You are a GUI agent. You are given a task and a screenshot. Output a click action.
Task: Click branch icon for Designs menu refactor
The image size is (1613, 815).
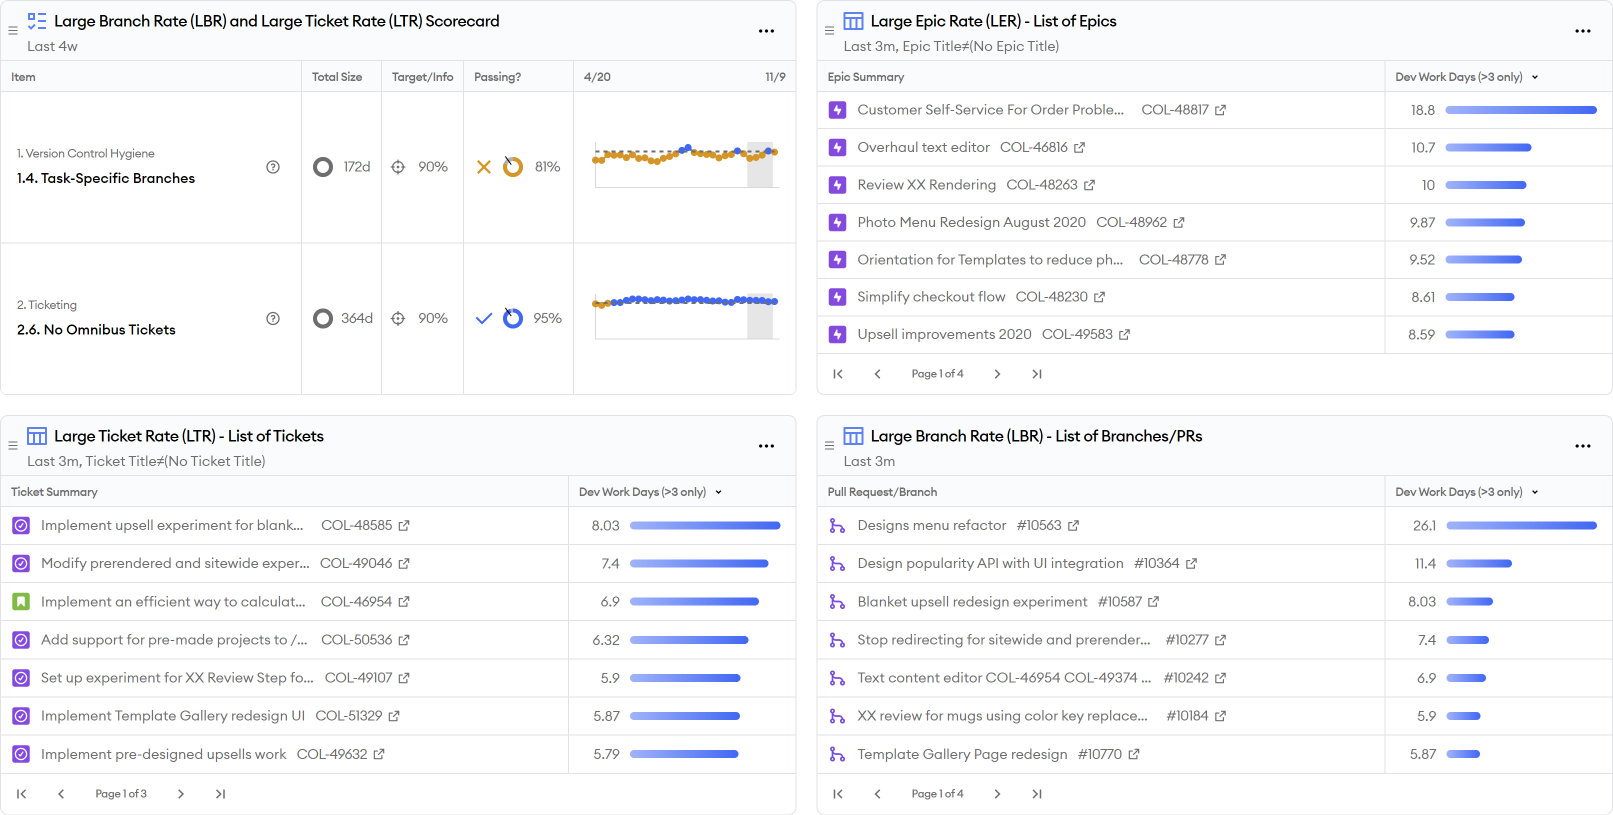pos(837,526)
